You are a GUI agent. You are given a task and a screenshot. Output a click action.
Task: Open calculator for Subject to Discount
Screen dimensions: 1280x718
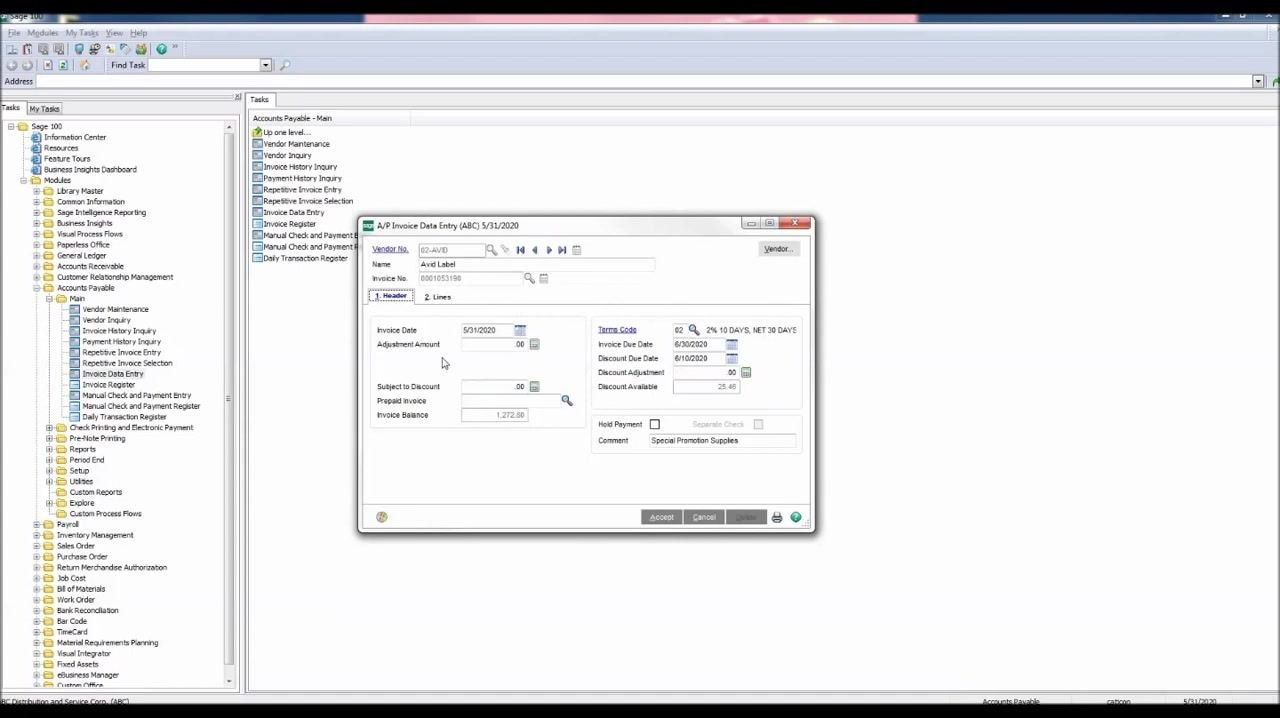click(x=534, y=386)
